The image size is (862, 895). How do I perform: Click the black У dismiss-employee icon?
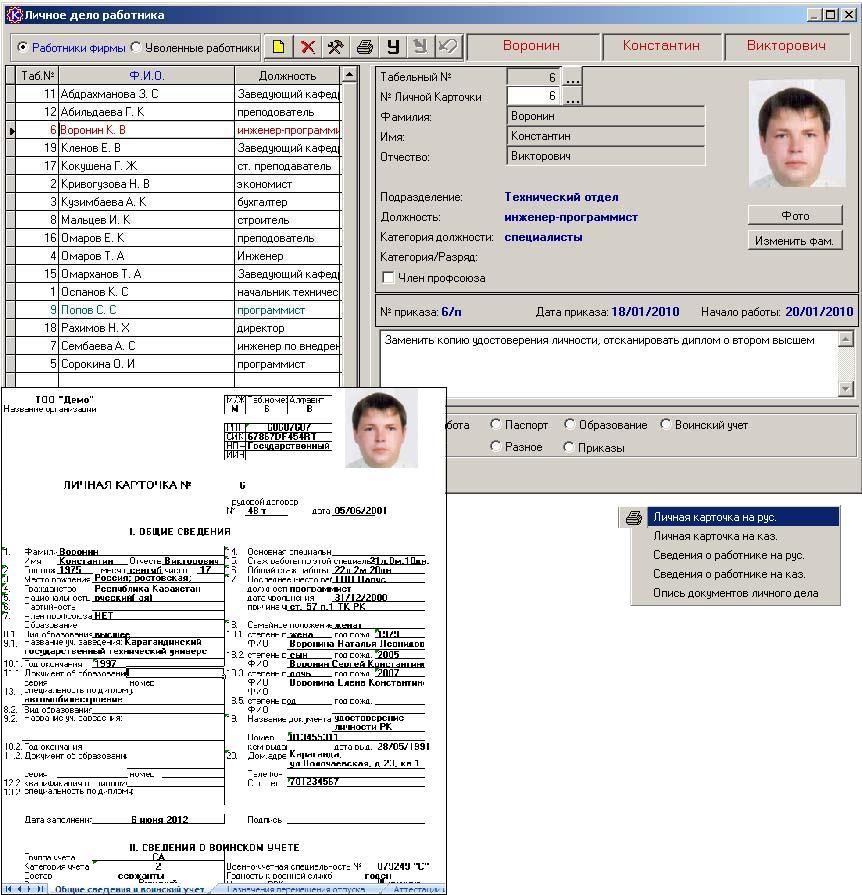click(x=393, y=47)
